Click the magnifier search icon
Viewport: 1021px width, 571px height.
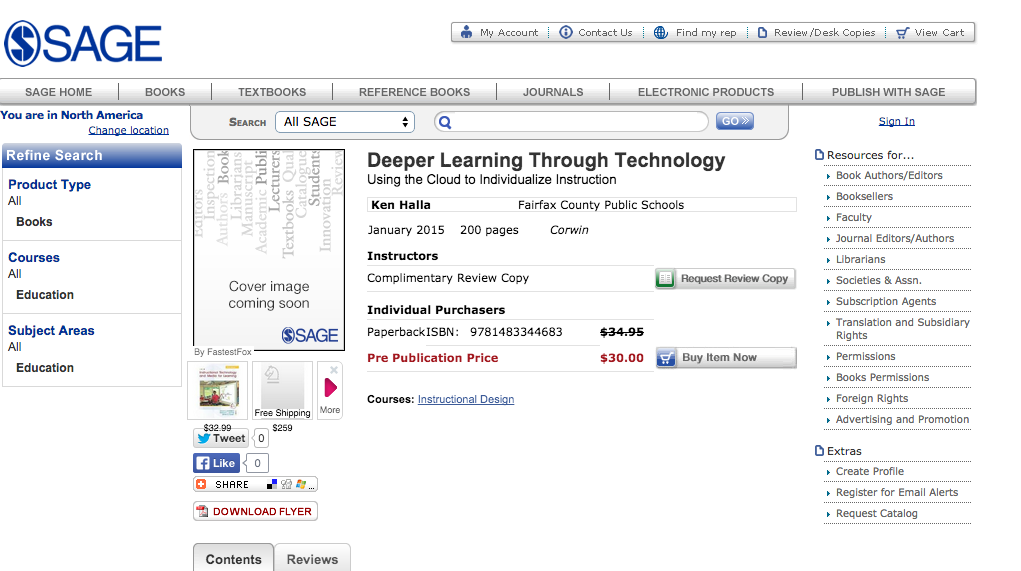[x=445, y=122]
